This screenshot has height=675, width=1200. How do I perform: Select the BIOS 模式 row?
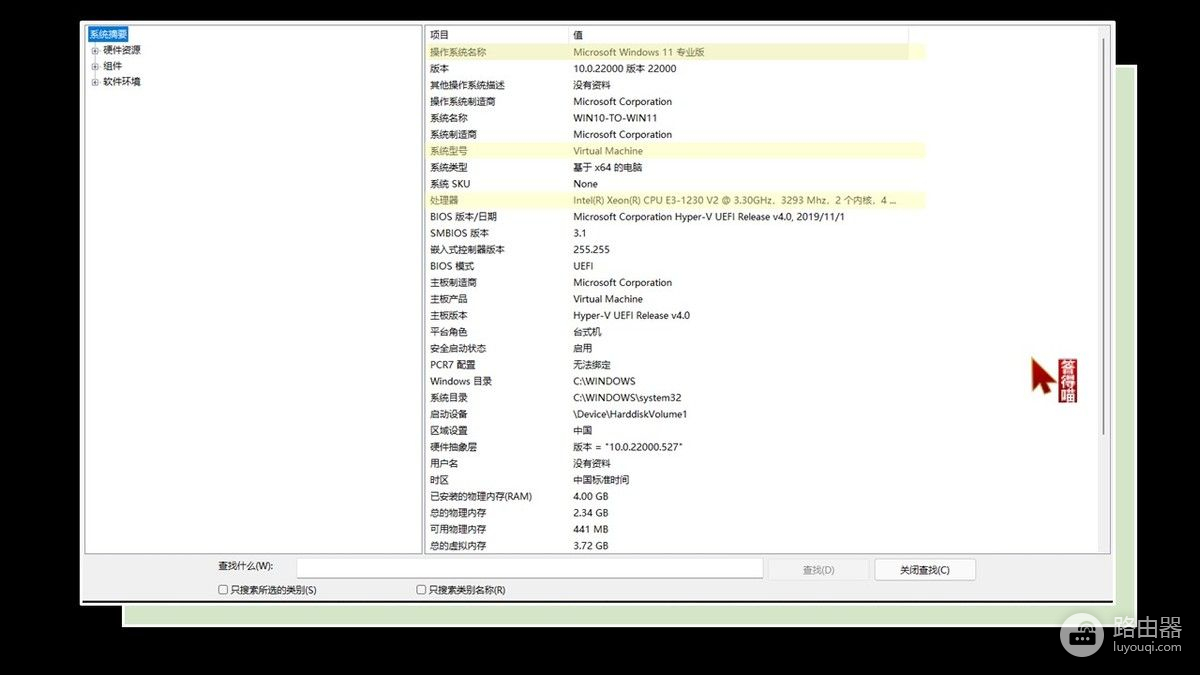click(x=452, y=266)
